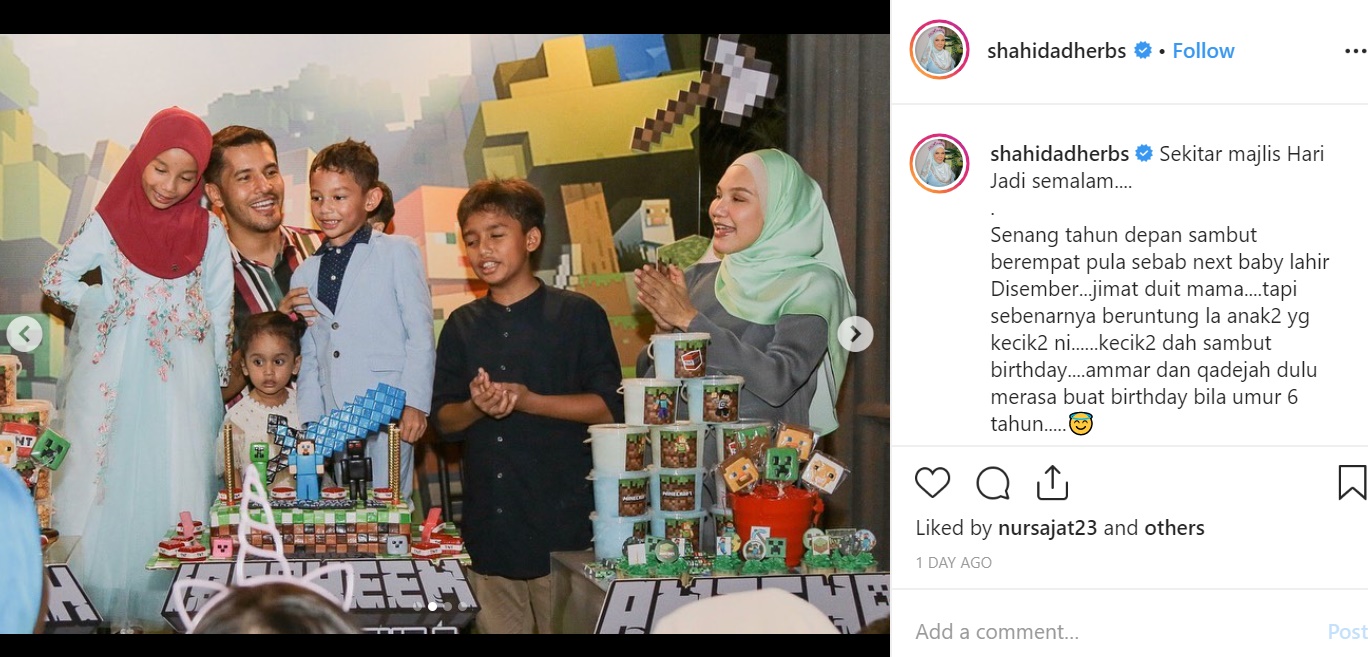Click the profile avatar next to the caption

pos(939,163)
